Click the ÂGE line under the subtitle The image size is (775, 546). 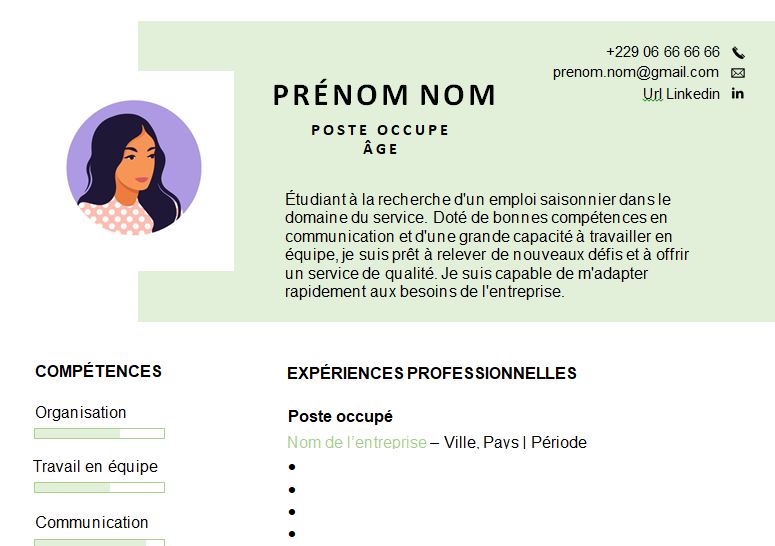[380, 148]
